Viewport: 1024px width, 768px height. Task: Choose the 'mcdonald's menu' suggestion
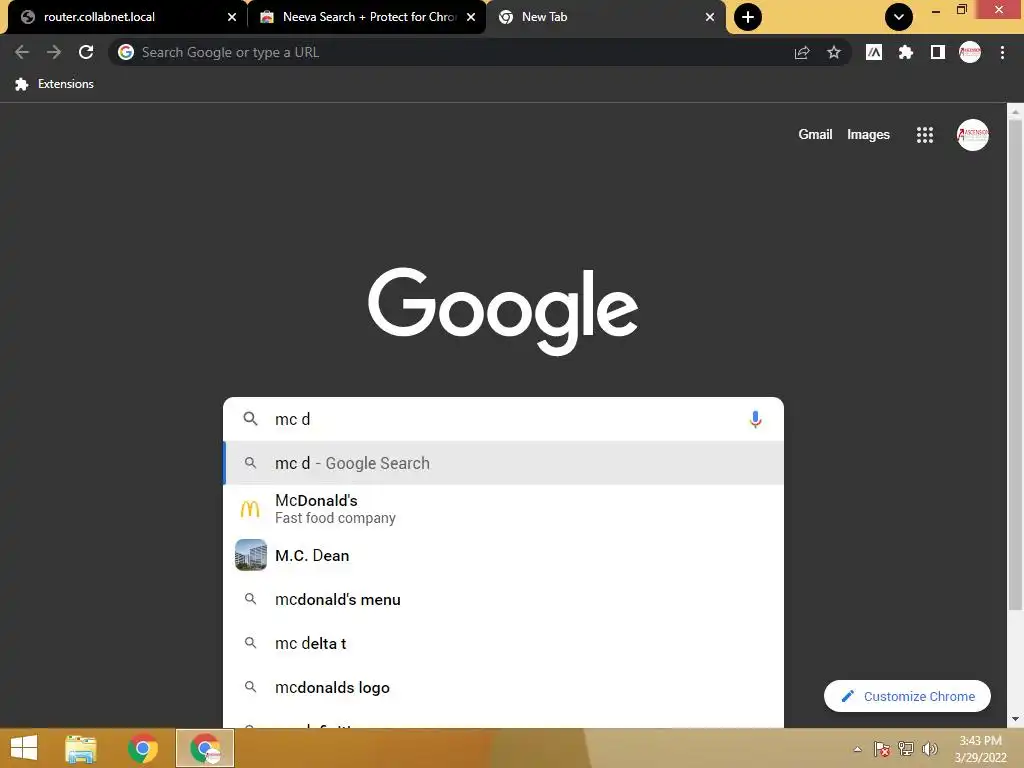(503, 599)
